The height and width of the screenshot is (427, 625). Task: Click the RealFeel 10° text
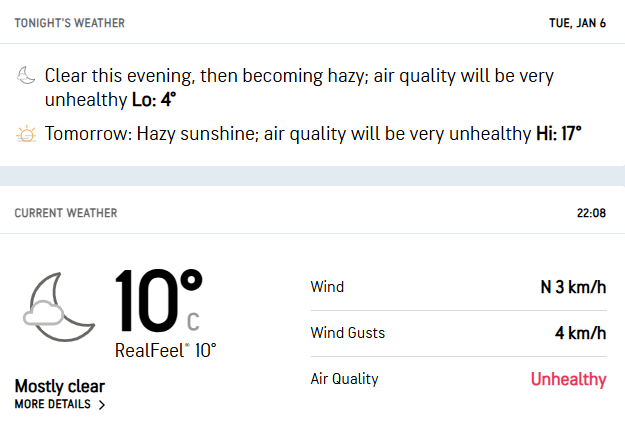tap(165, 350)
